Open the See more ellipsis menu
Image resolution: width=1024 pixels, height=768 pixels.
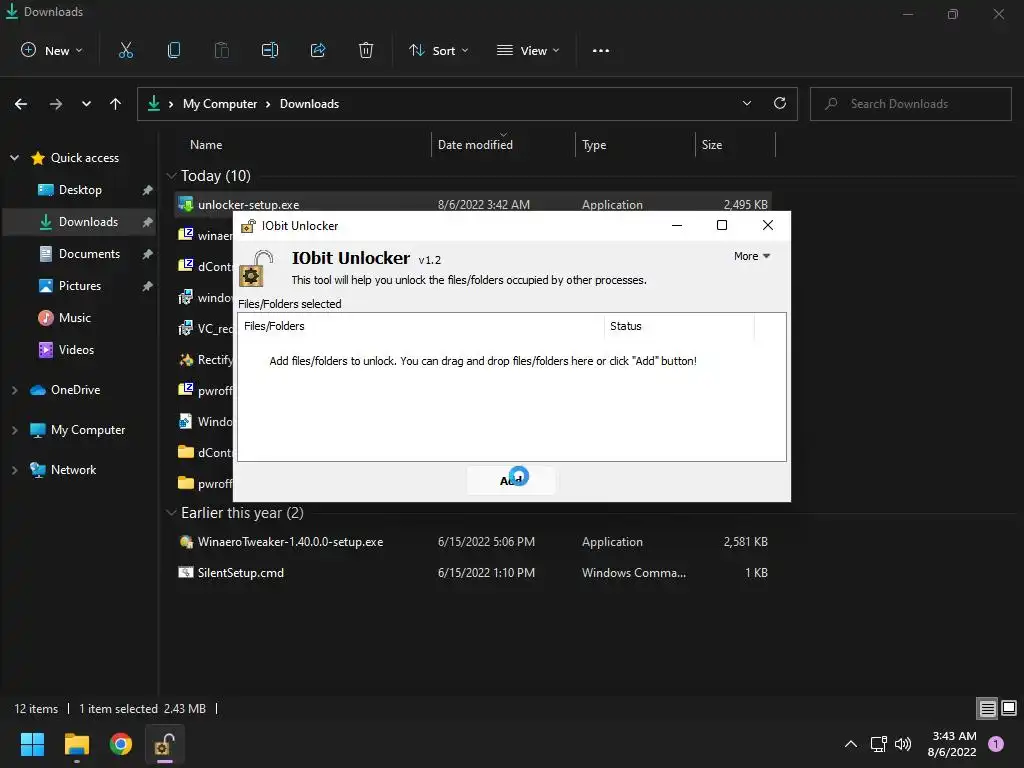(x=601, y=50)
